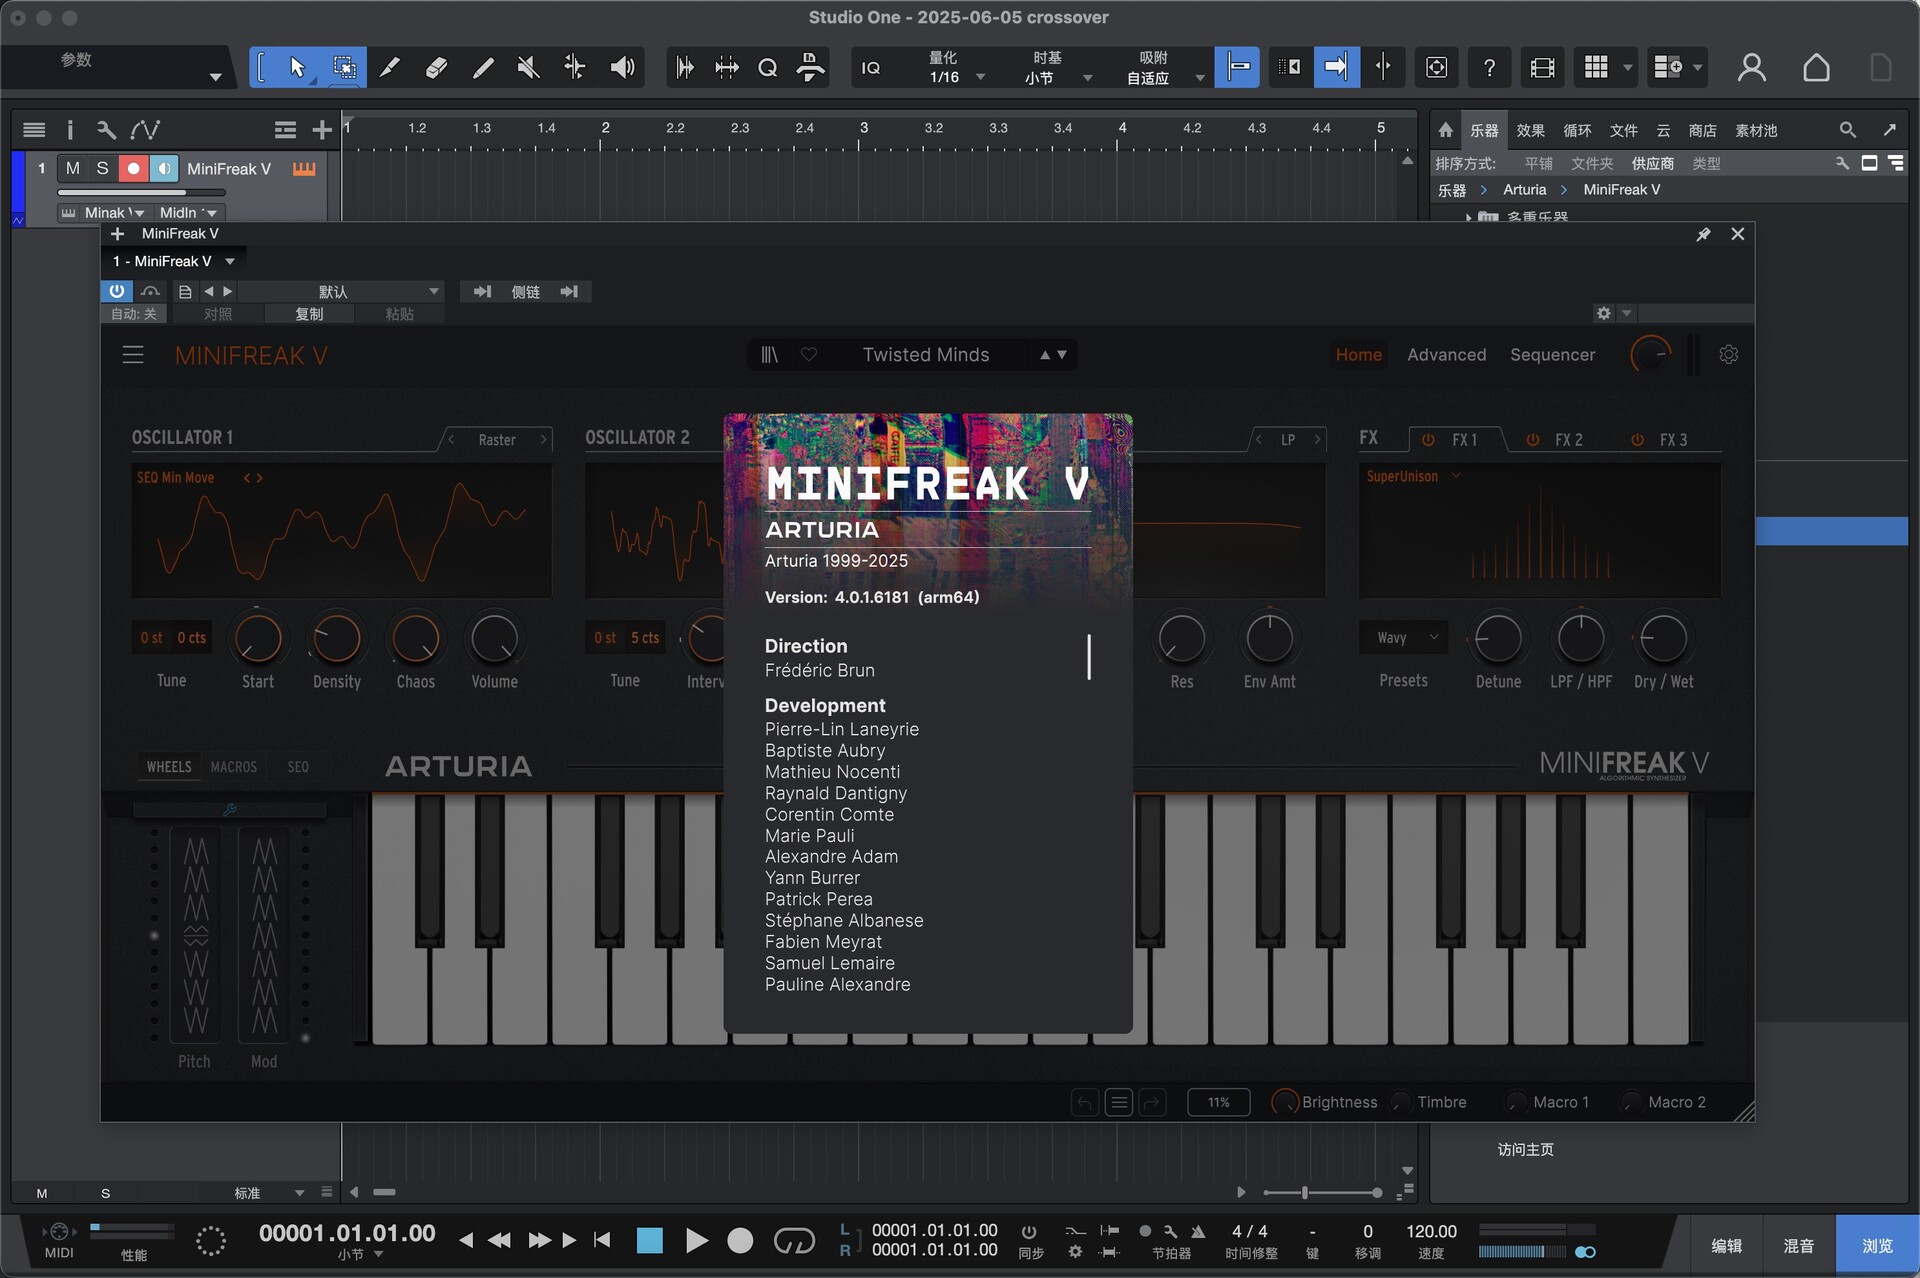Viewport: 1920px width, 1278px height.
Task: Open the wrench options in track header
Action: 106,130
